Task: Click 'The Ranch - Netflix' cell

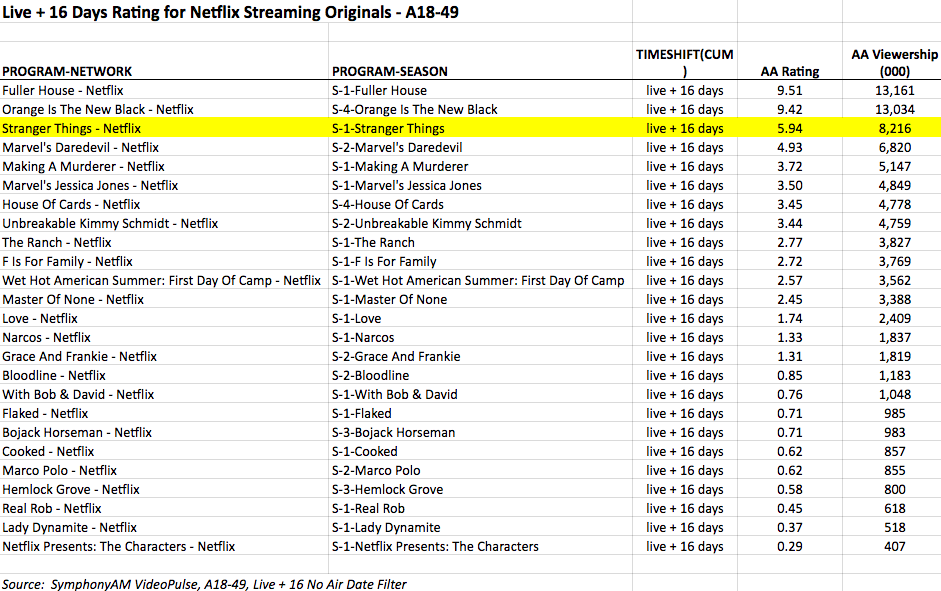Action: 57,242
